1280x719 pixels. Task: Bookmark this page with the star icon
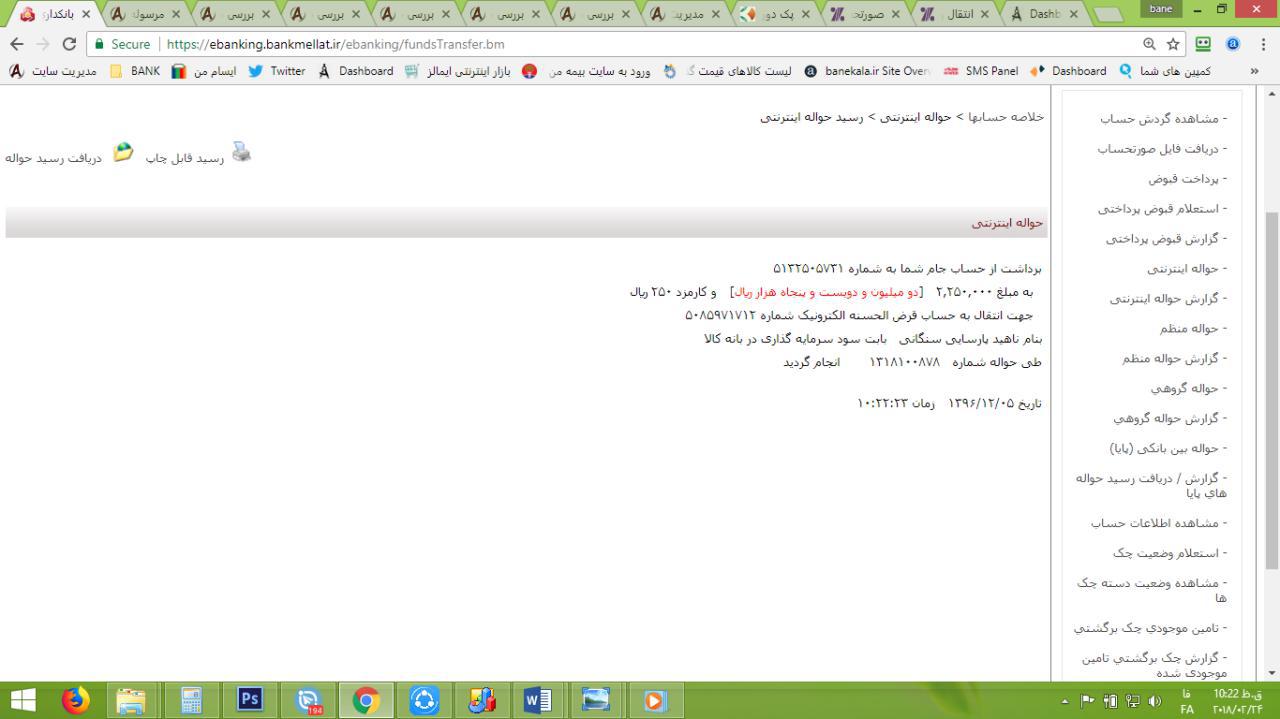tap(1174, 44)
